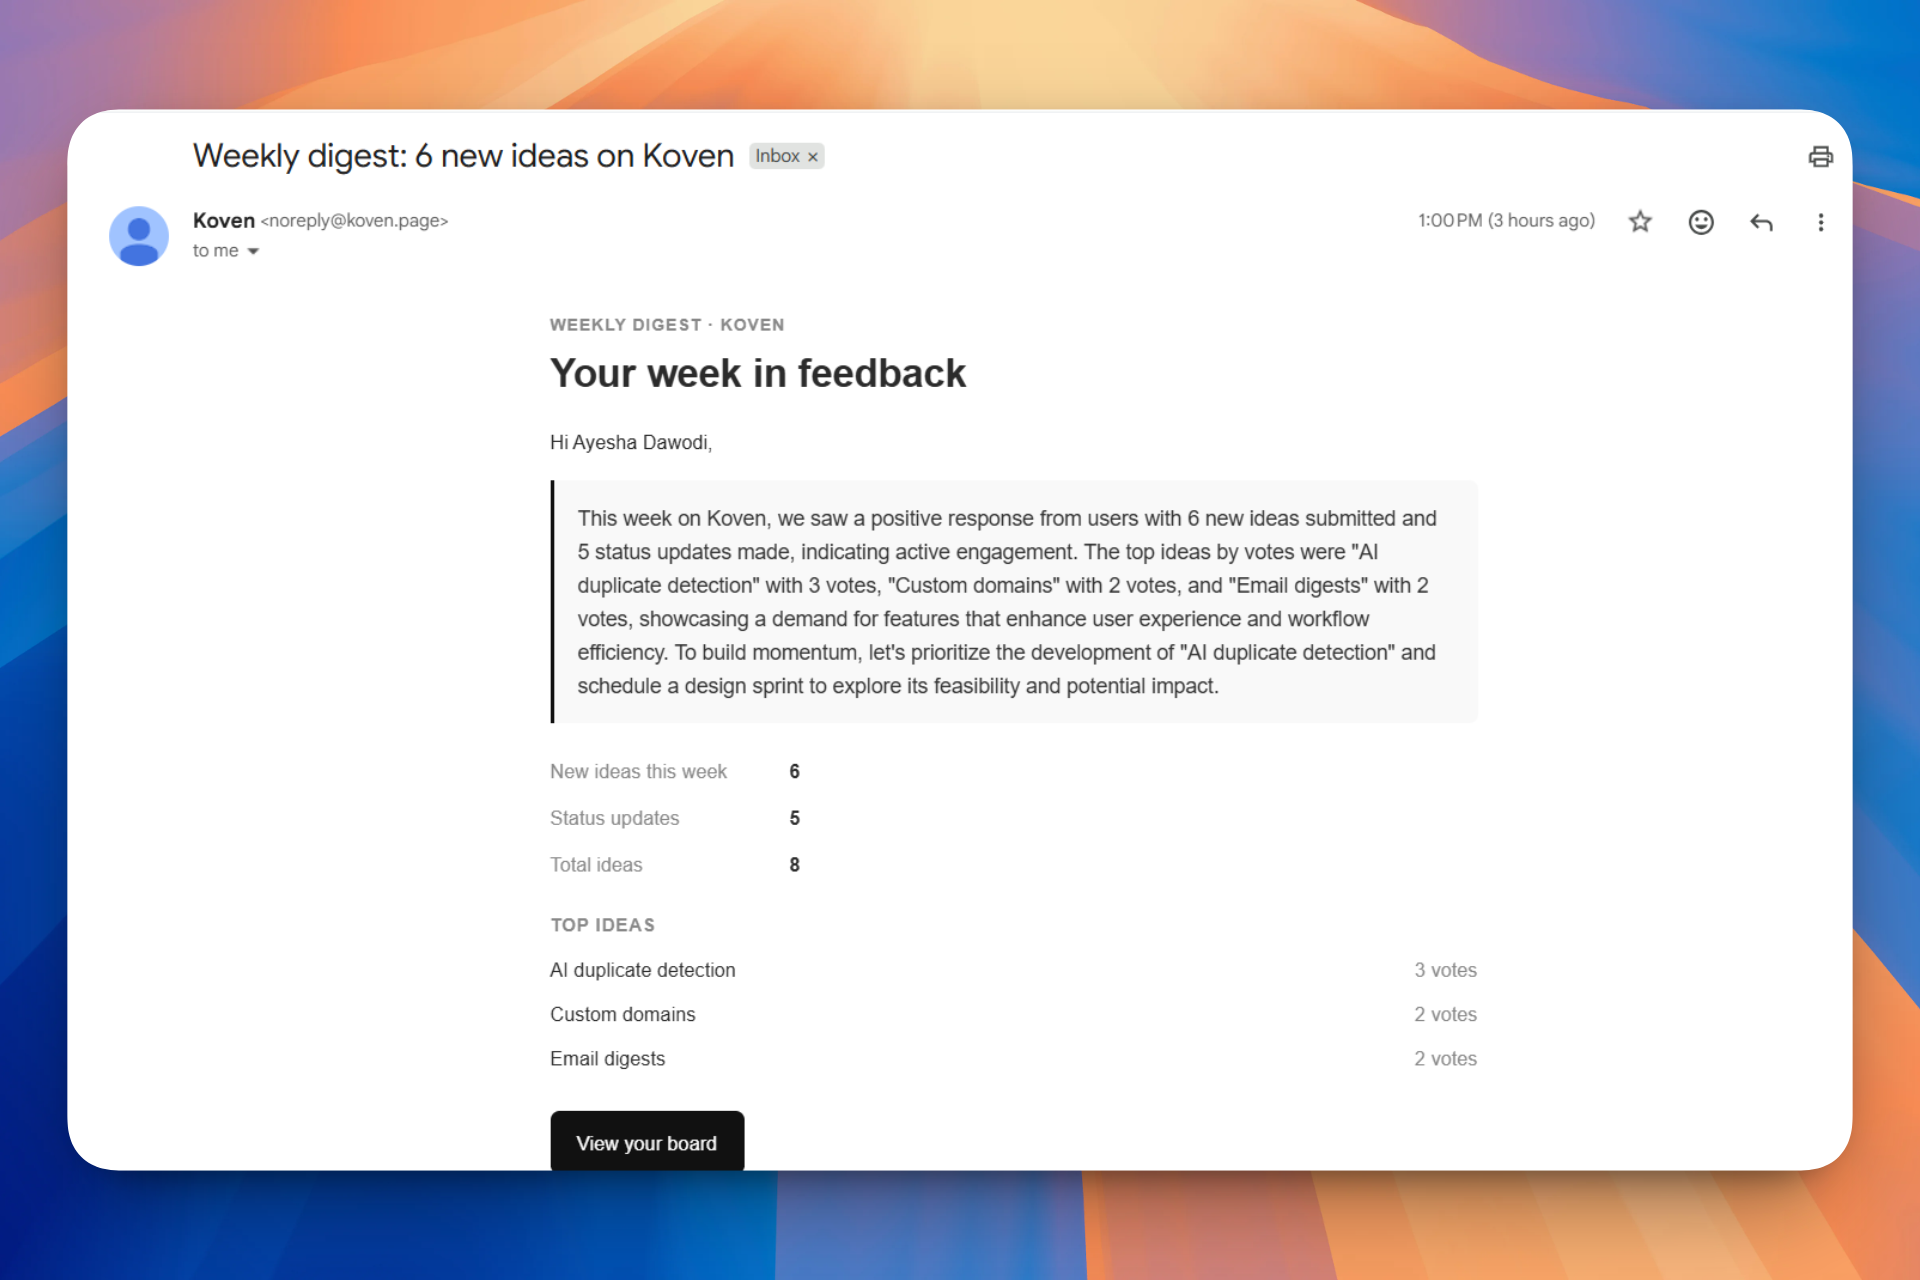Click the 'Status updates' label
The height and width of the screenshot is (1280, 1920).
coord(614,818)
